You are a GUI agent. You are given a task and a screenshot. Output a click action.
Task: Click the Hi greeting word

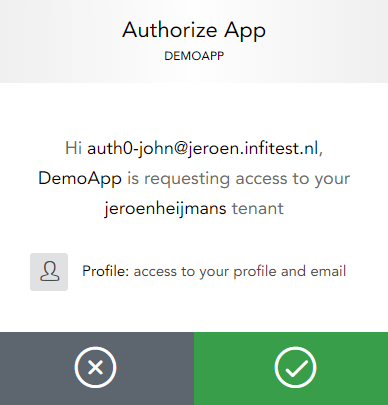pos(73,148)
